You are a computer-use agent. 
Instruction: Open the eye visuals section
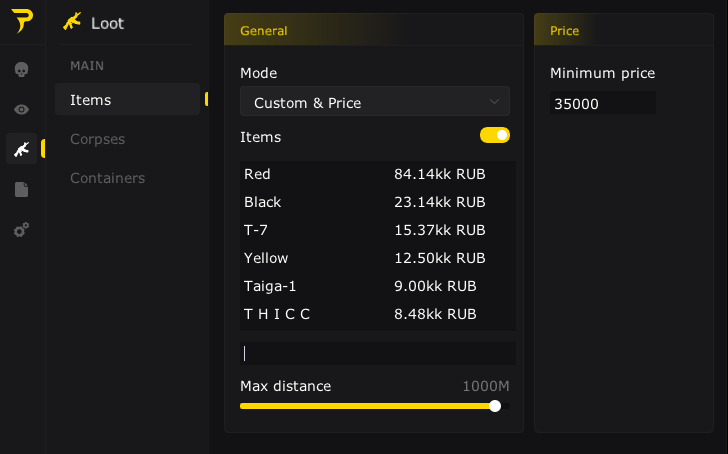click(x=21, y=109)
